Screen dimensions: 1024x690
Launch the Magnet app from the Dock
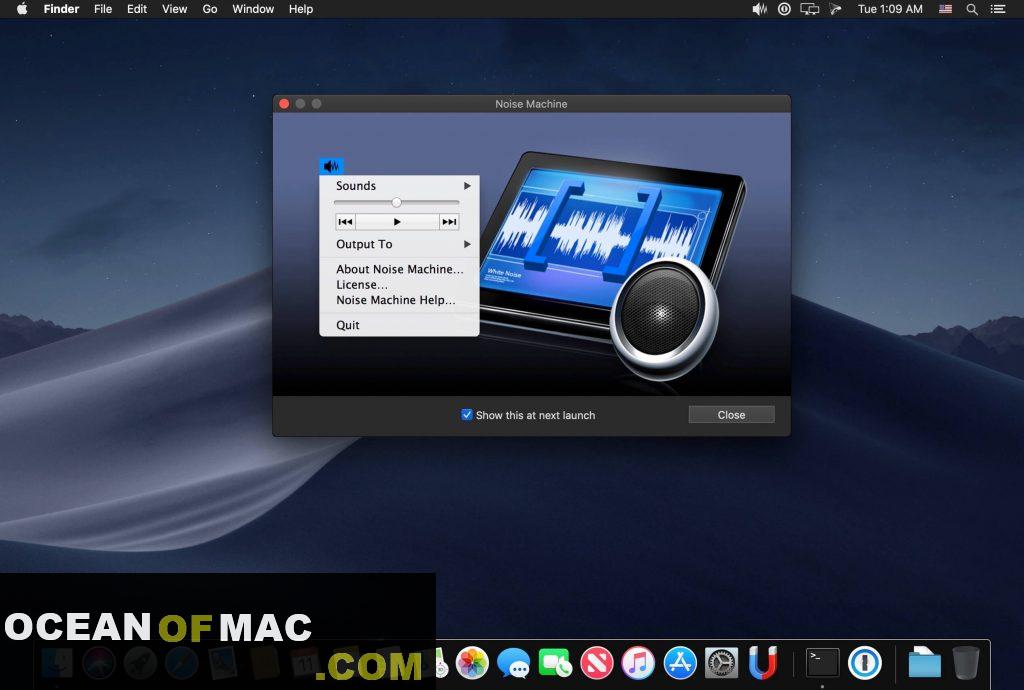[x=763, y=662]
